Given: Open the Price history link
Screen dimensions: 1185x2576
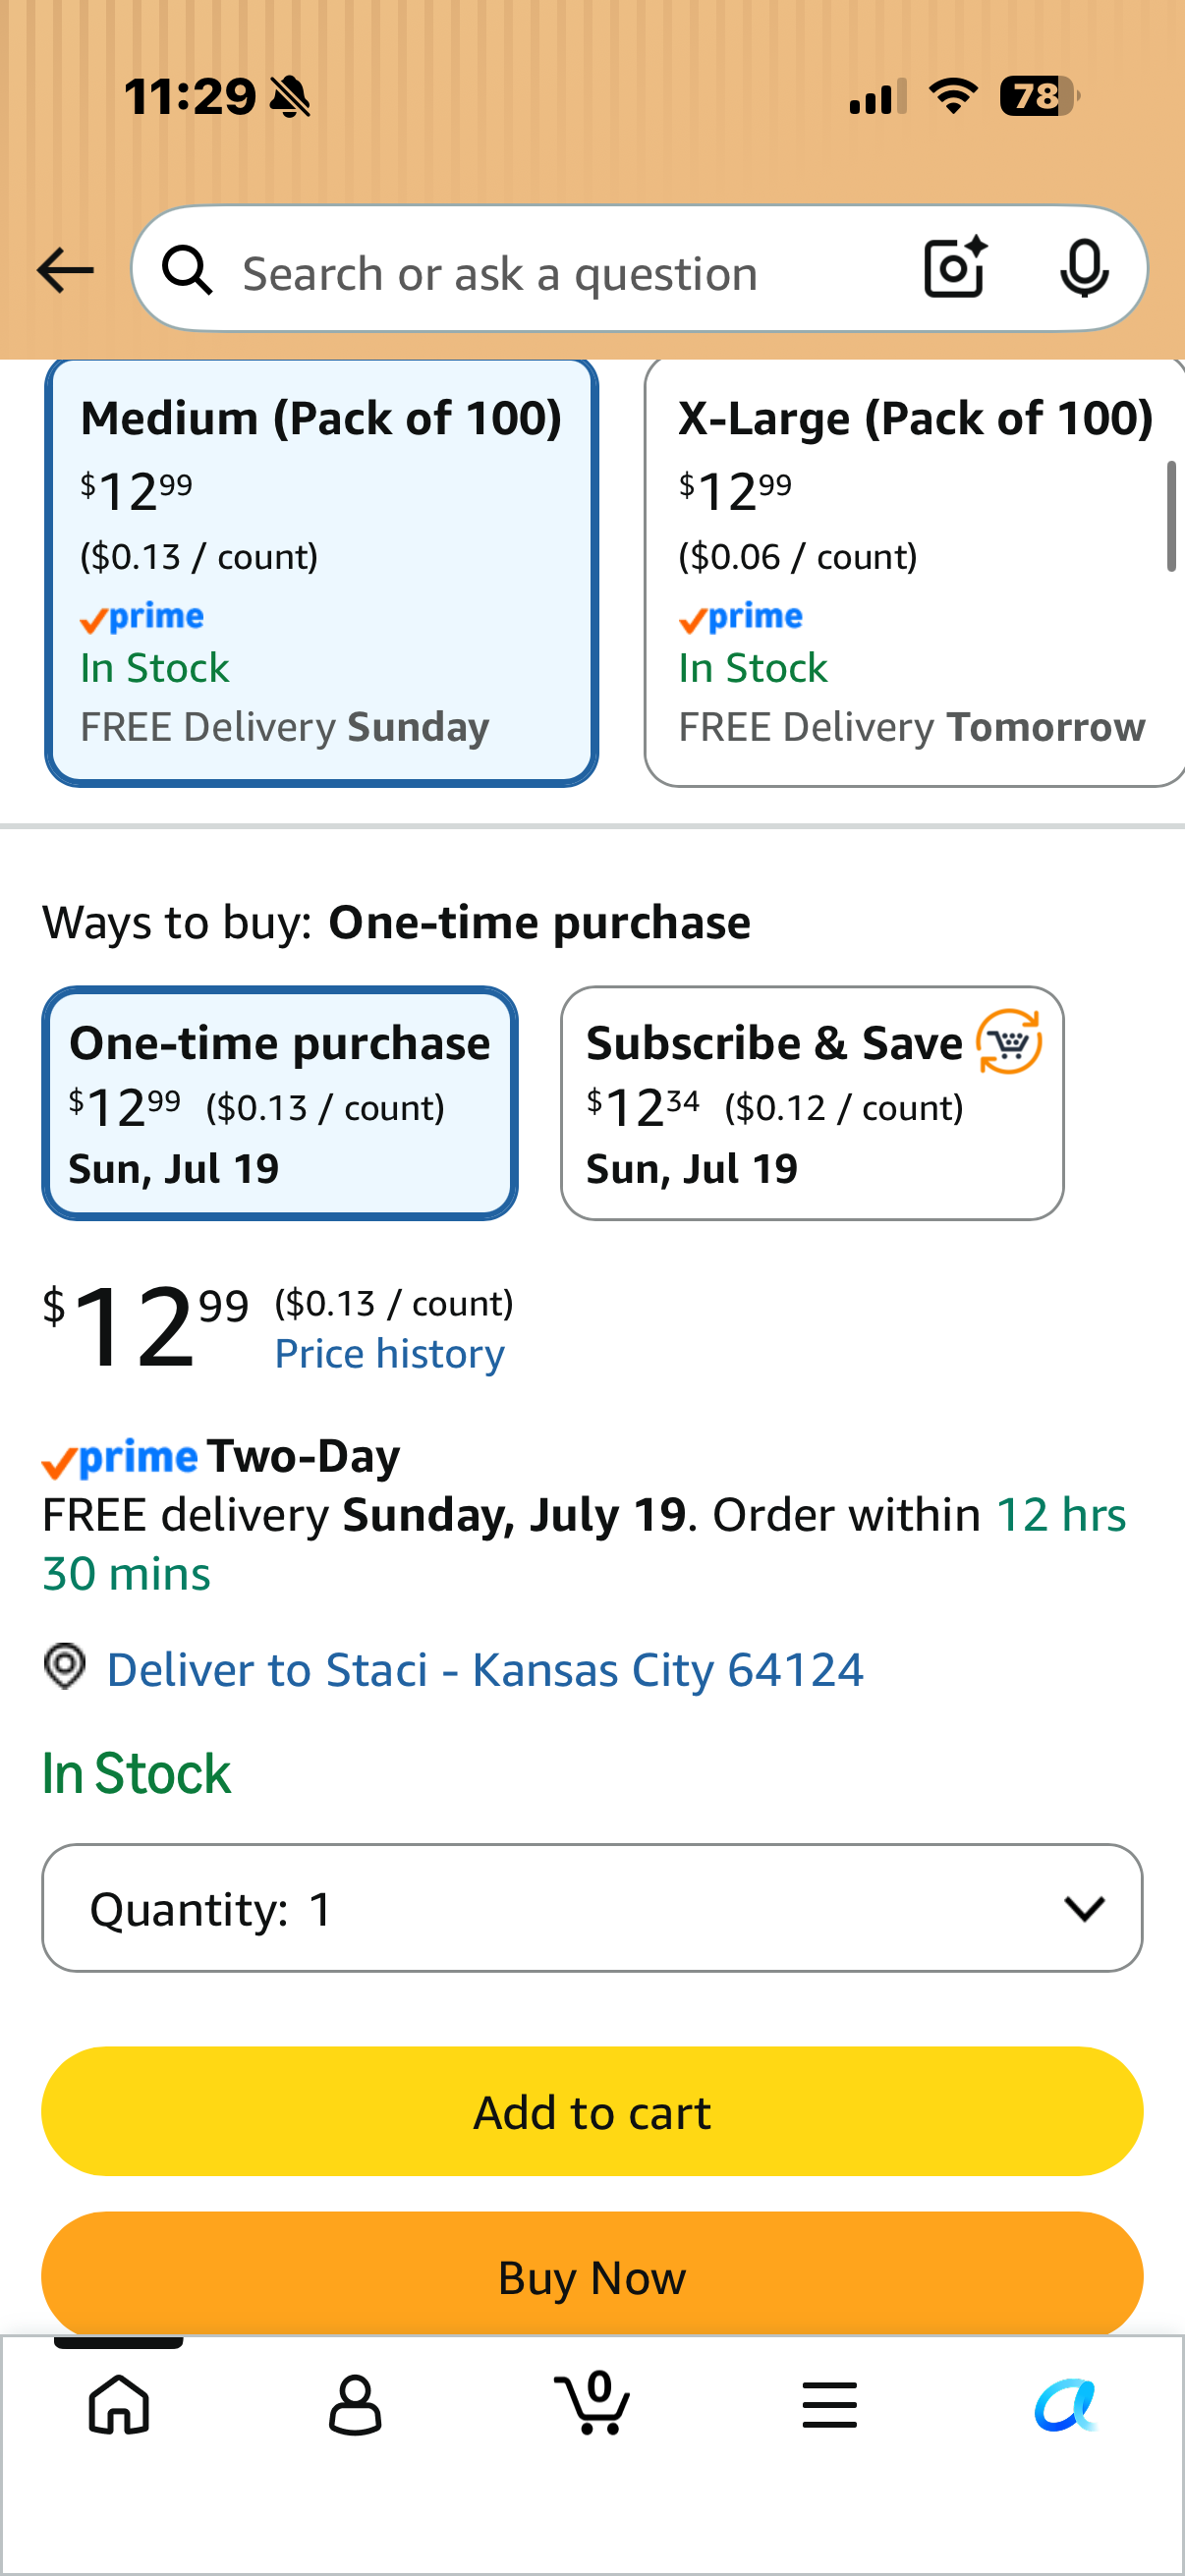Looking at the screenshot, I should (x=390, y=1353).
